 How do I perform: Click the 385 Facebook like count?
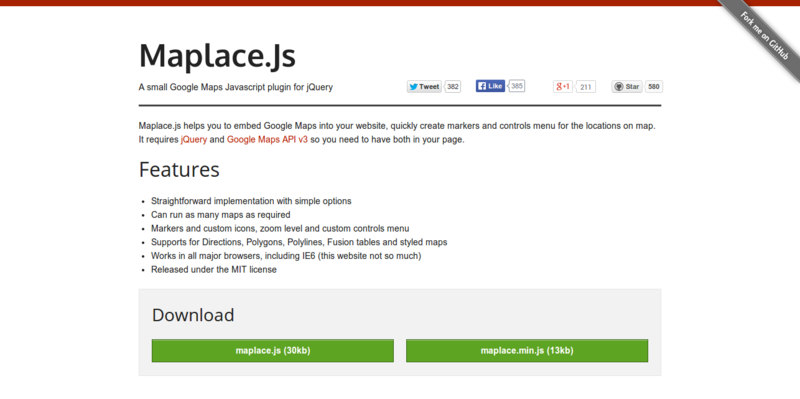coord(517,86)
